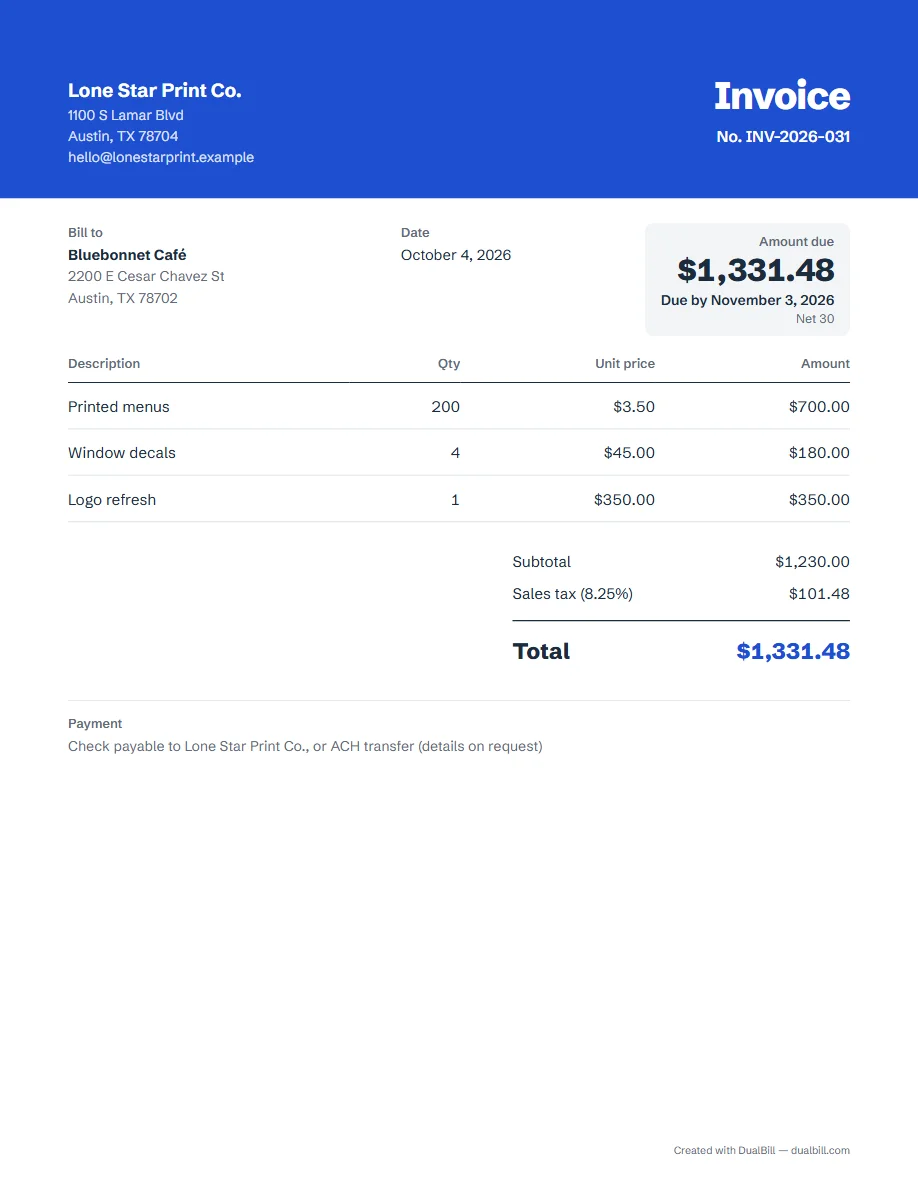Select the Window decals description
Image resolution: width=918 pixels, height=1188 pixels.
point(122,453)
